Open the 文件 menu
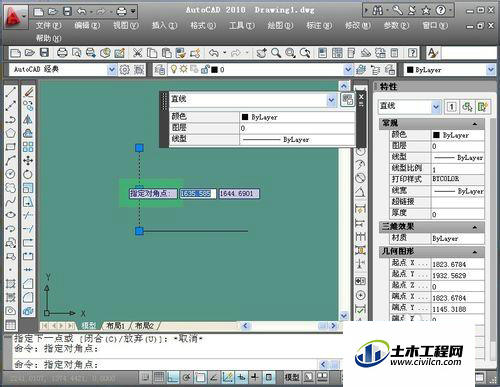 pyautogui.click(x=49, y=25)
